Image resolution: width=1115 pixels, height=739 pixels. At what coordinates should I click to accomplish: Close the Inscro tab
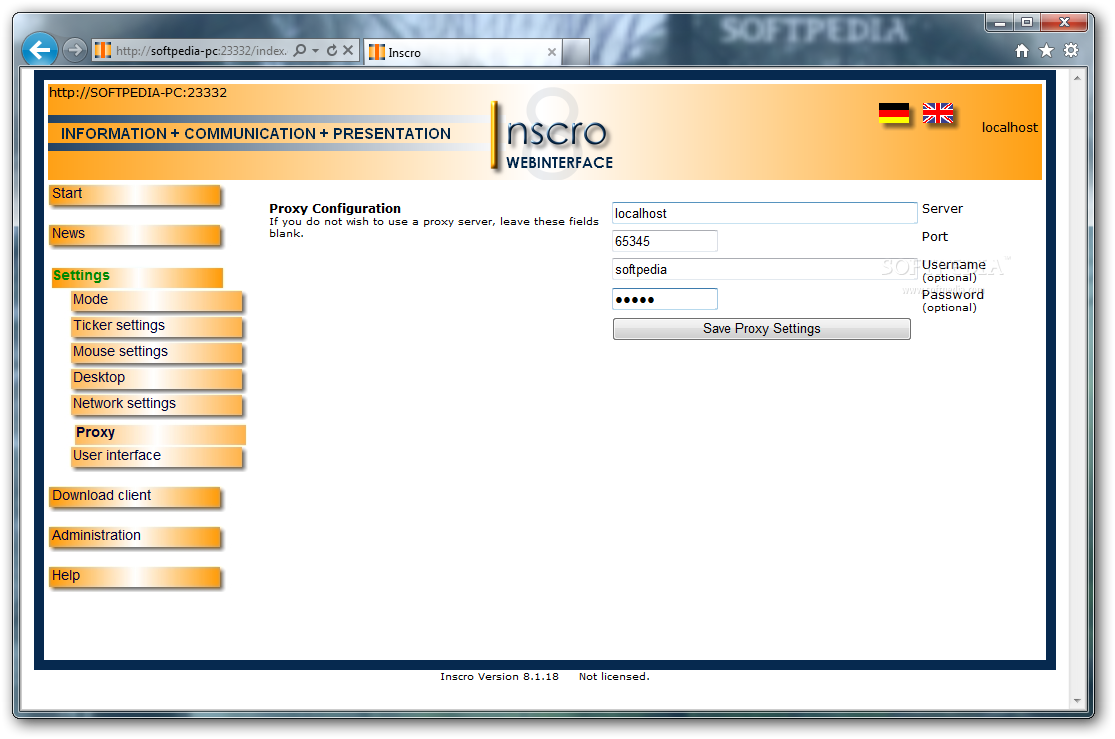[551, 52]
